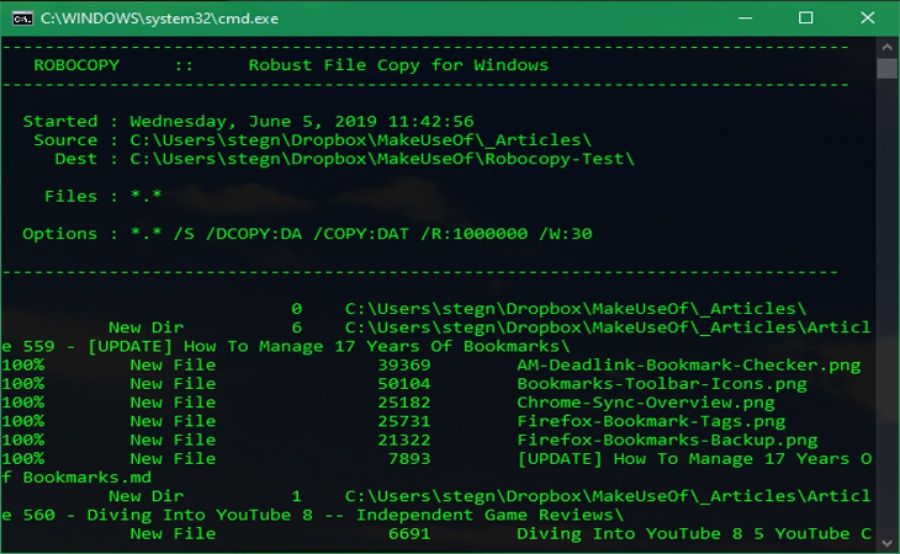Image resolution: width=900 pixels, height=554 pixels.
Task: Click the vertical scrollbar thumb
Action: 887,68
